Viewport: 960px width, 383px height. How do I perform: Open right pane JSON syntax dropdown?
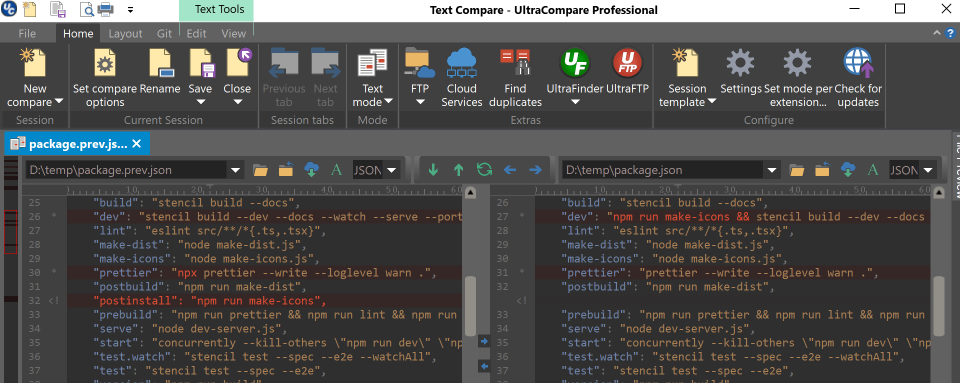click(929, 170)
